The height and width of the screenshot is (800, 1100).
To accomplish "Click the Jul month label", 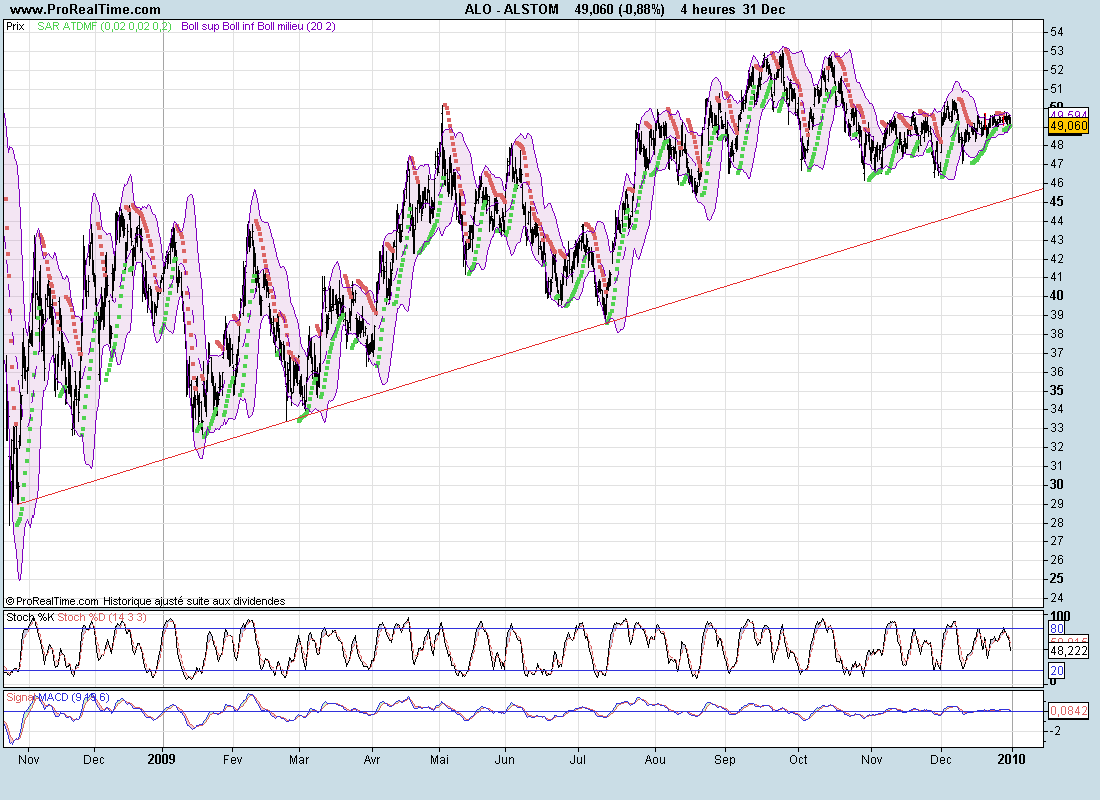I will 578,759.
